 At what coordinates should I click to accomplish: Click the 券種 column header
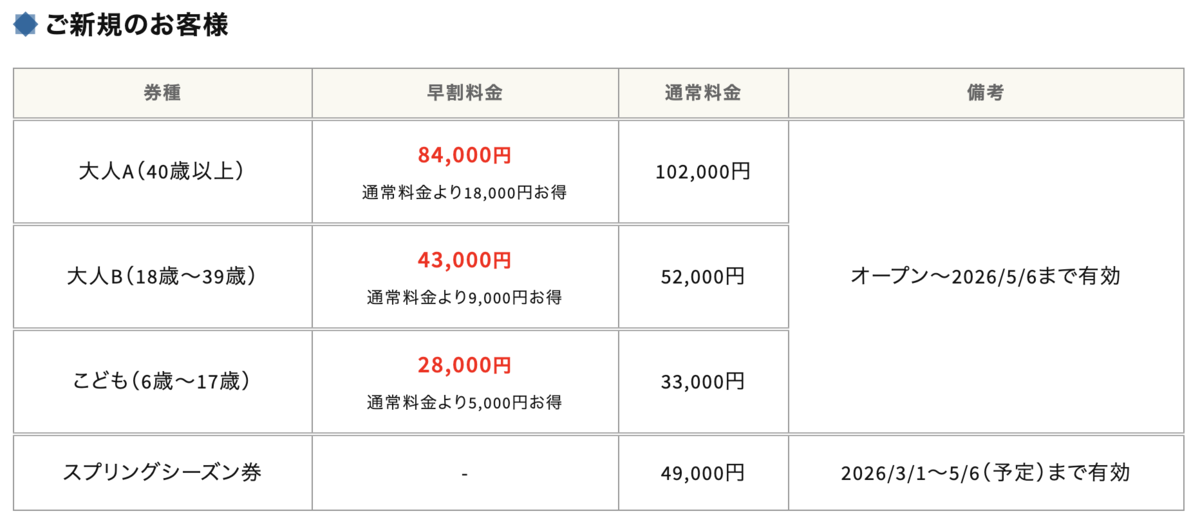point(162,93)
